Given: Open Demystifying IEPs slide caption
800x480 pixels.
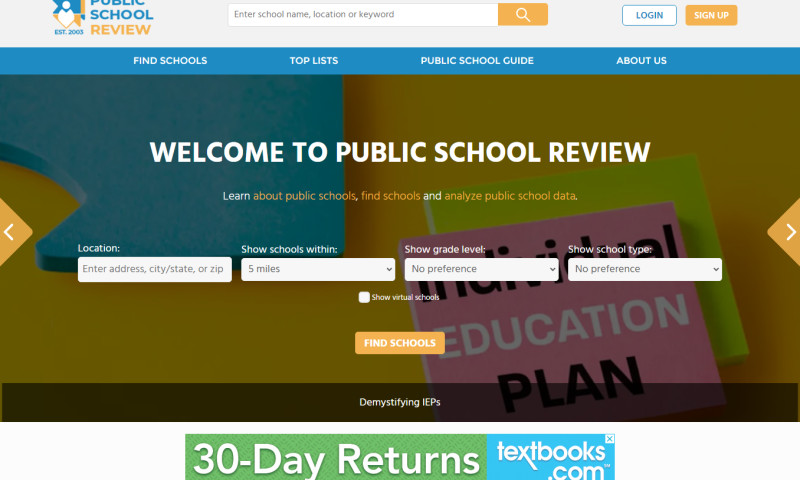Looking at the screenshot, I should [399, 402].
